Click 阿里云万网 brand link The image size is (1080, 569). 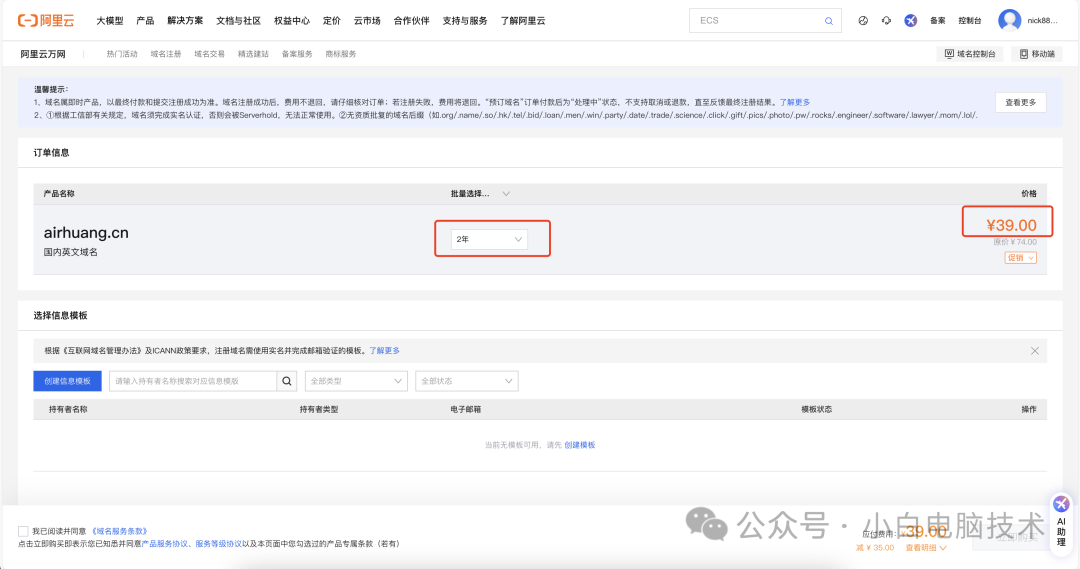click(x=43, y=54)
